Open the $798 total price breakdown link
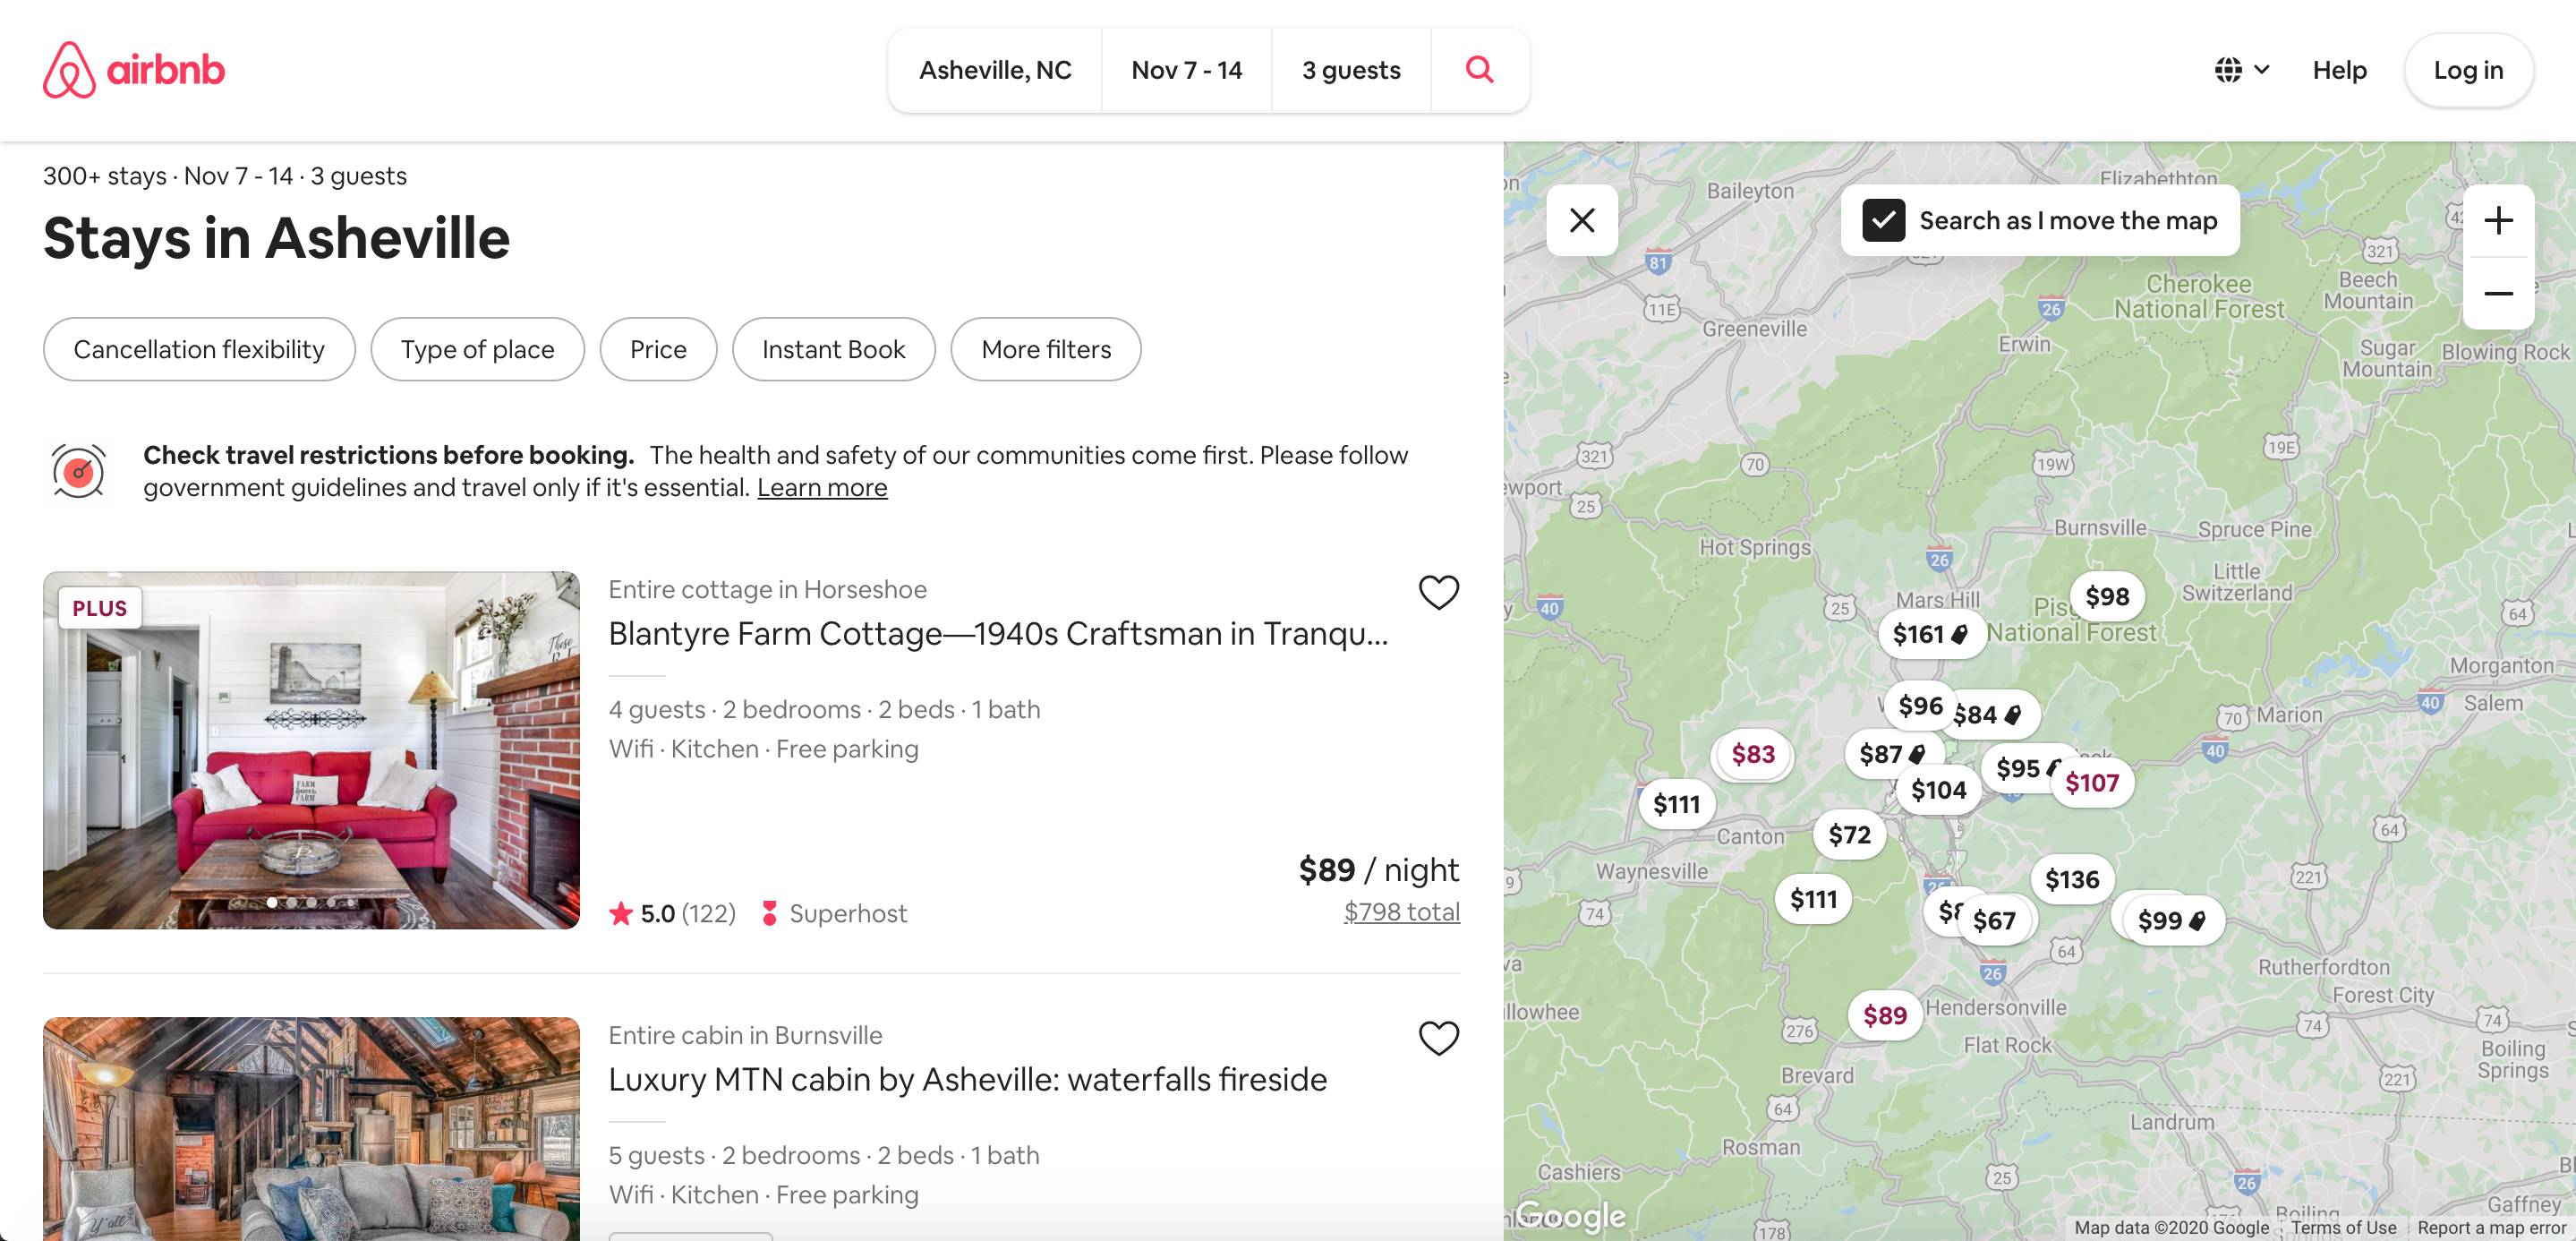2576x1241 pixels. tap(1401, 911)
